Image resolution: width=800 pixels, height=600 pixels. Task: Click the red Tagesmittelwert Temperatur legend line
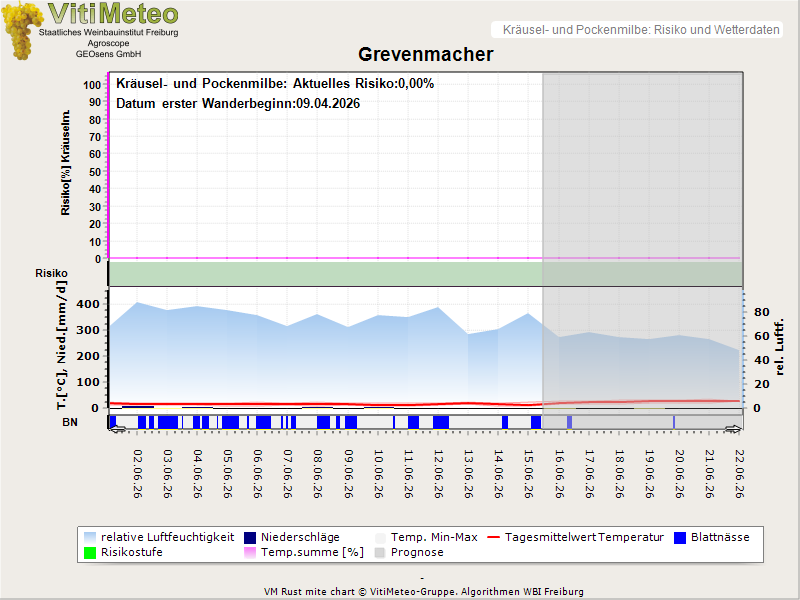pyautogui.click(x=493, y=537)
